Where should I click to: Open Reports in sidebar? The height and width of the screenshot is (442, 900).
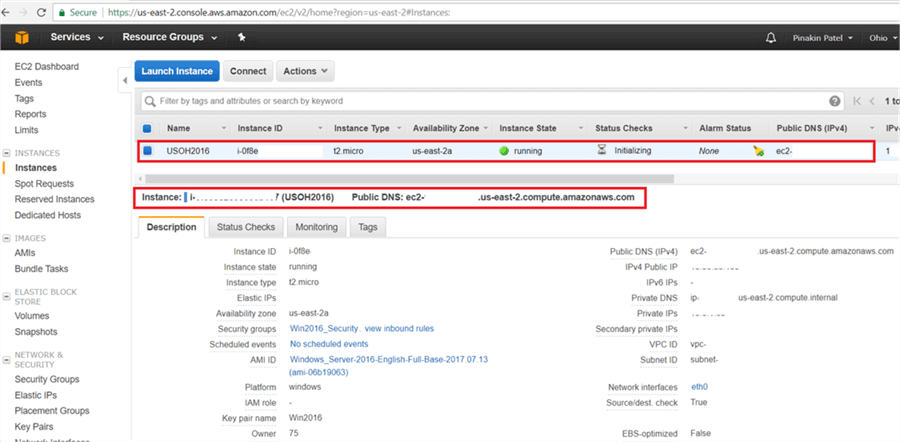pos(30,114)
